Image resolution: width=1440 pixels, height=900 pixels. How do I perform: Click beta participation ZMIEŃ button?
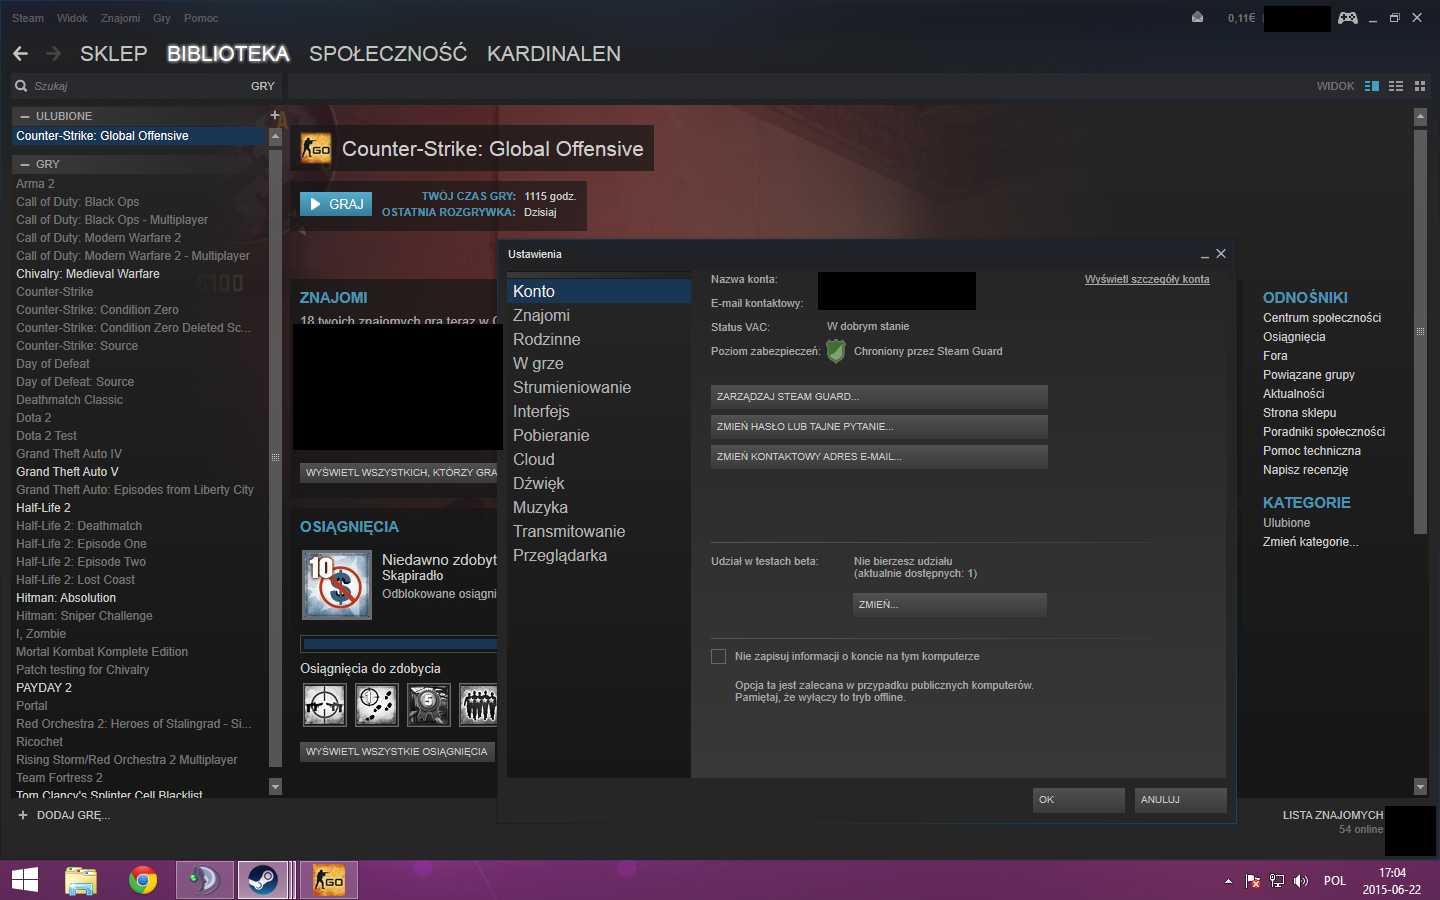[950, 605]
